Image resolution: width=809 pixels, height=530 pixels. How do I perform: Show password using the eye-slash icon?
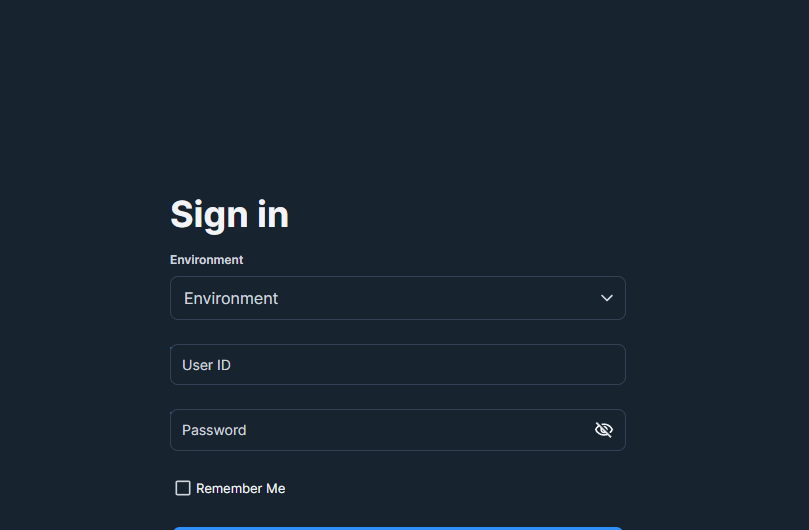point(603,430)
